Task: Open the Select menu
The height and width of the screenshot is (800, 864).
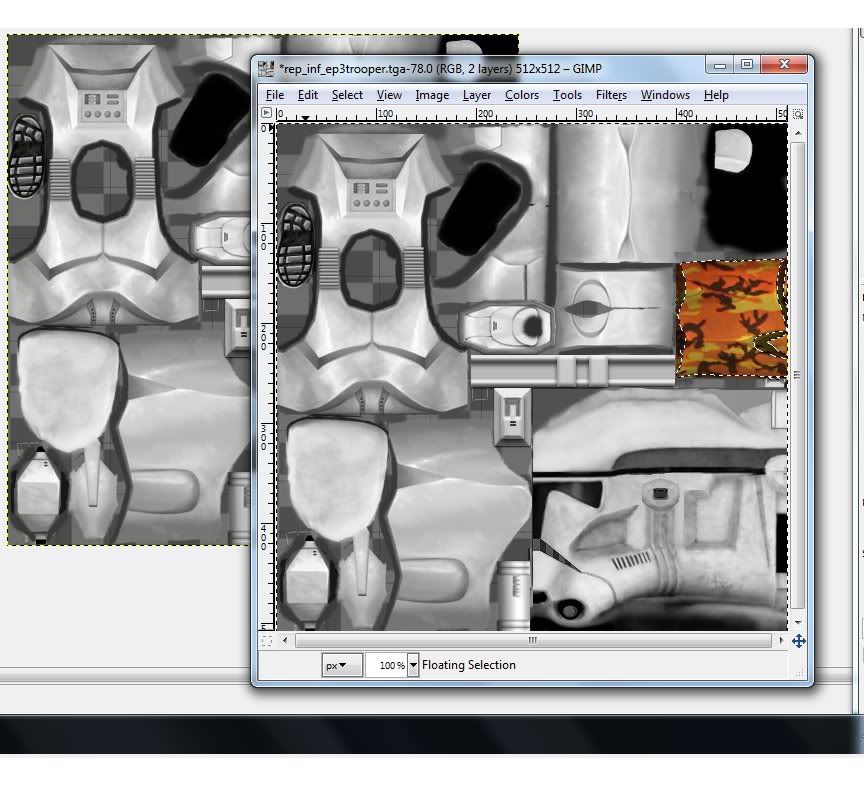Action: [347, 95]
